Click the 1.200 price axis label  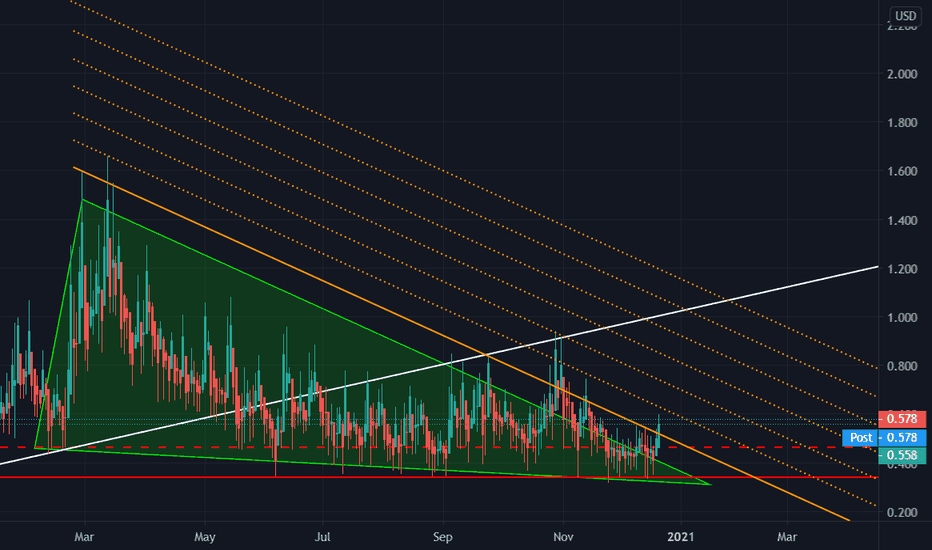(902, 269)
